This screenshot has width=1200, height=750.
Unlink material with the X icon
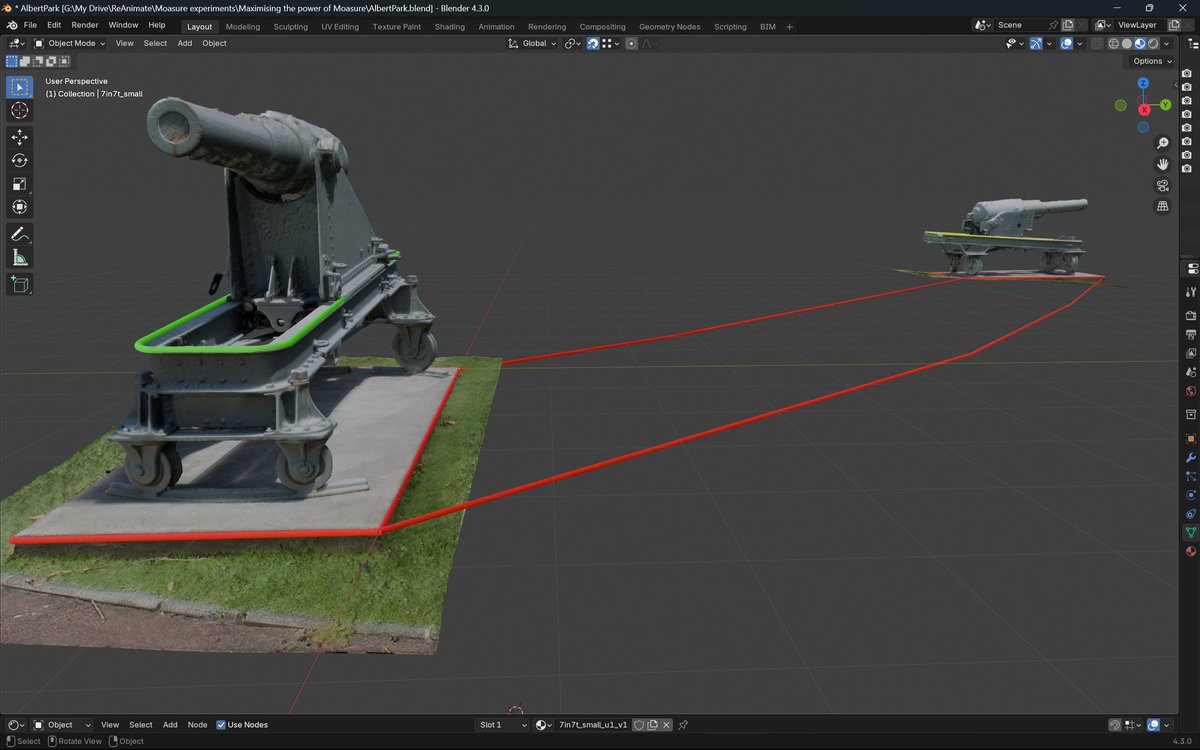click(666, 725)
